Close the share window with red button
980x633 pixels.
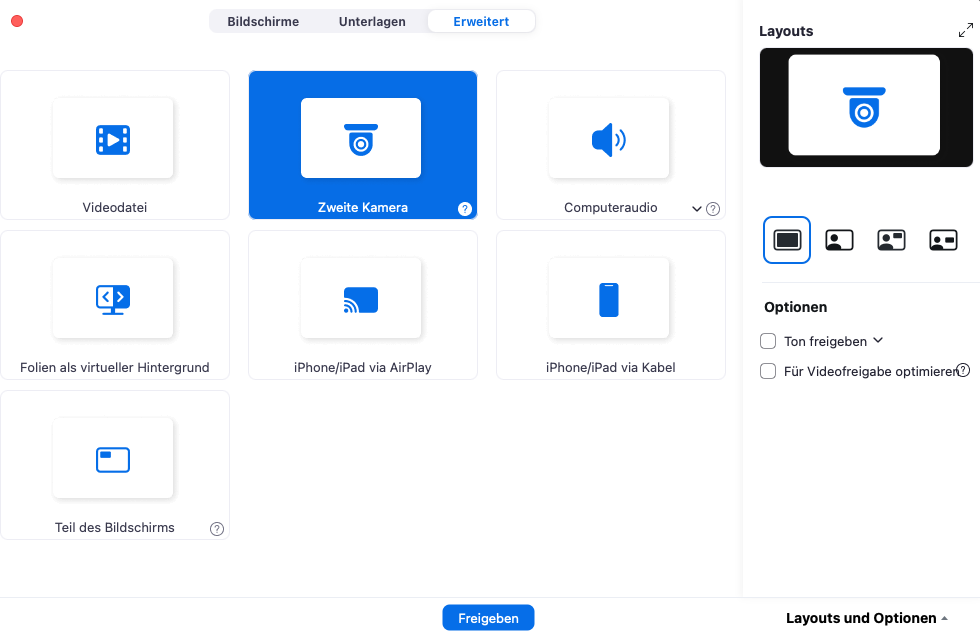point(17,21)
